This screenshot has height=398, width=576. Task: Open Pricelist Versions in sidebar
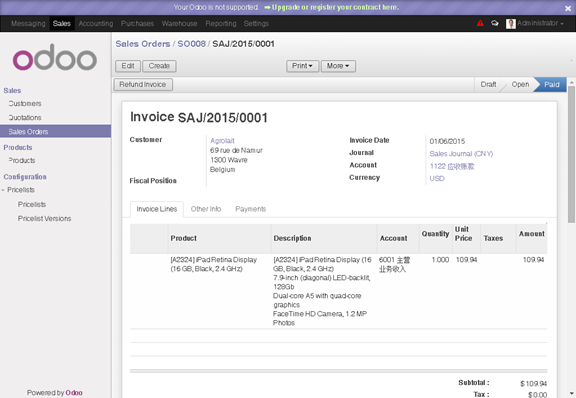pyautogui.click(x=44, y=219)
